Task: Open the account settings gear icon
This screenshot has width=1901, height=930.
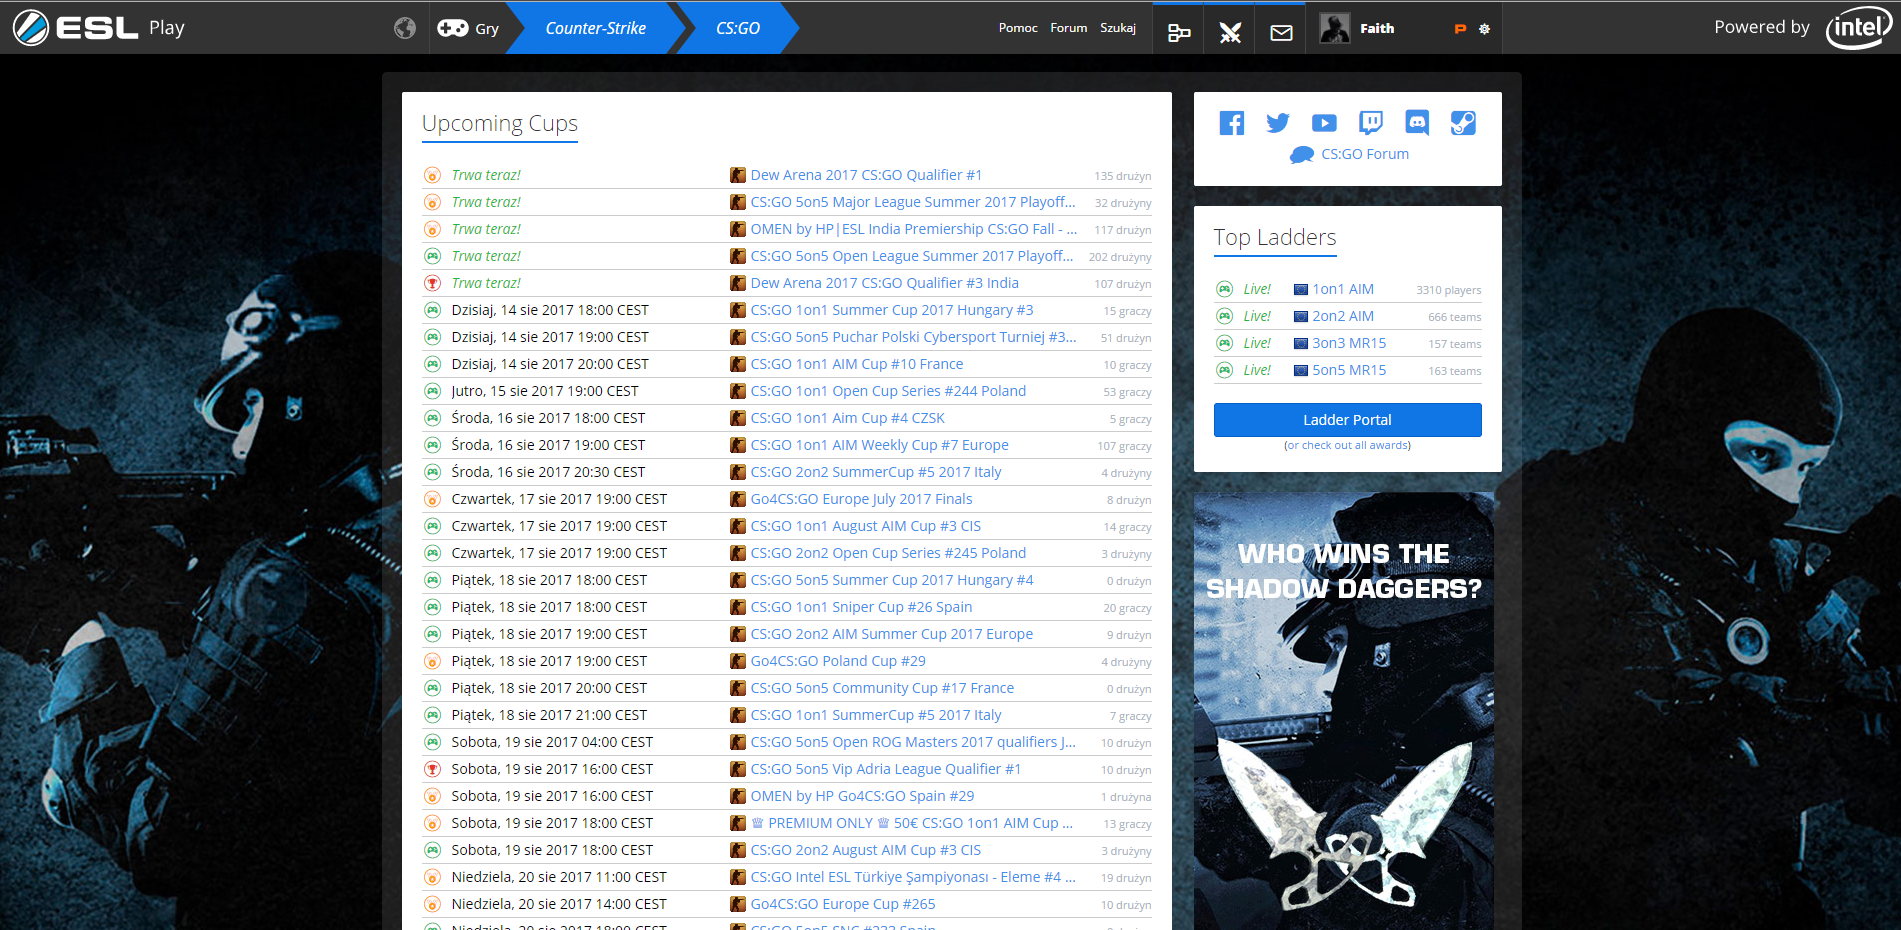Action: tap(1484, 29)
